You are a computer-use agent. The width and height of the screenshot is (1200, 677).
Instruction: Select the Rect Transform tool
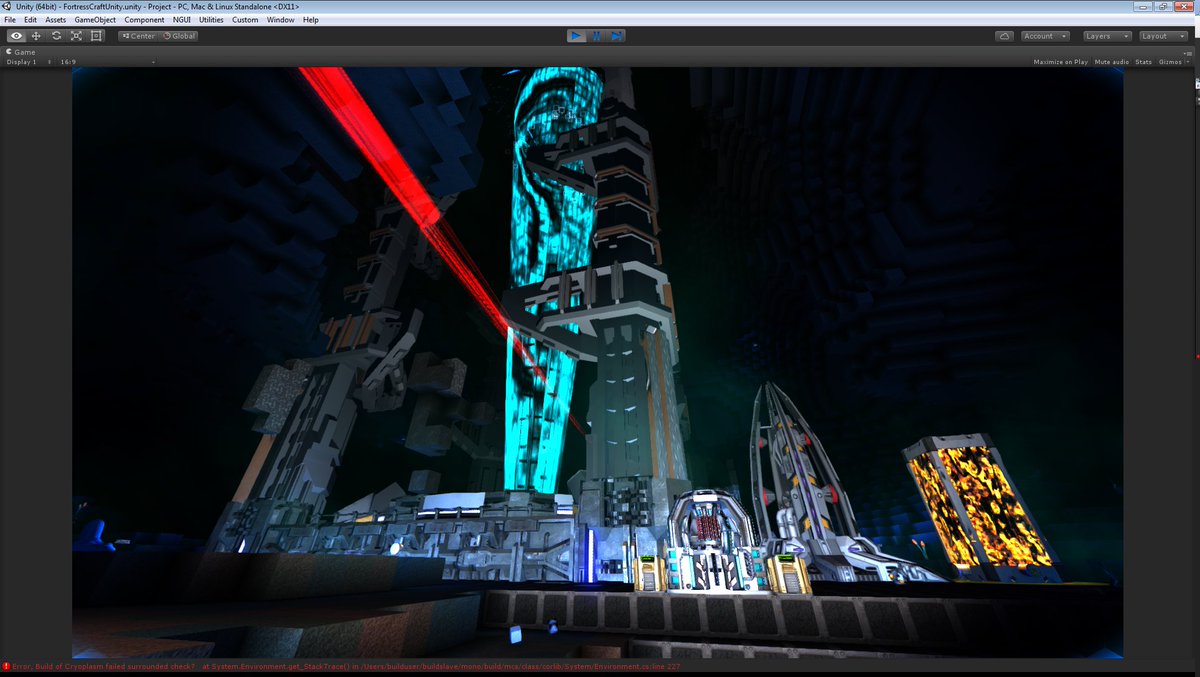click(x=96, y=35)
